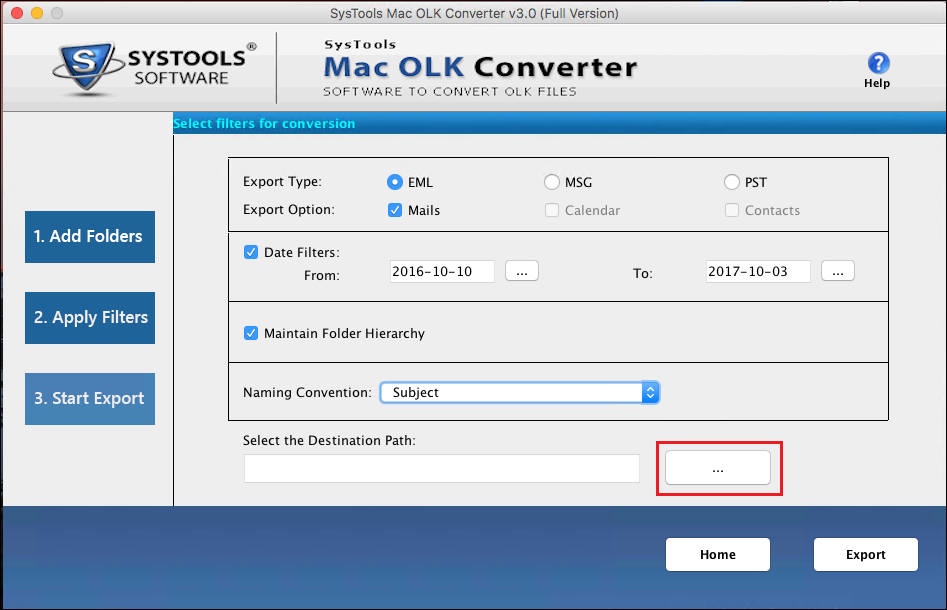Image resolution: width=947 pixels, height=610 pixels.
Task: Click the SysTools Software logo
Action: pyautogui.click(x=154, y=69)
